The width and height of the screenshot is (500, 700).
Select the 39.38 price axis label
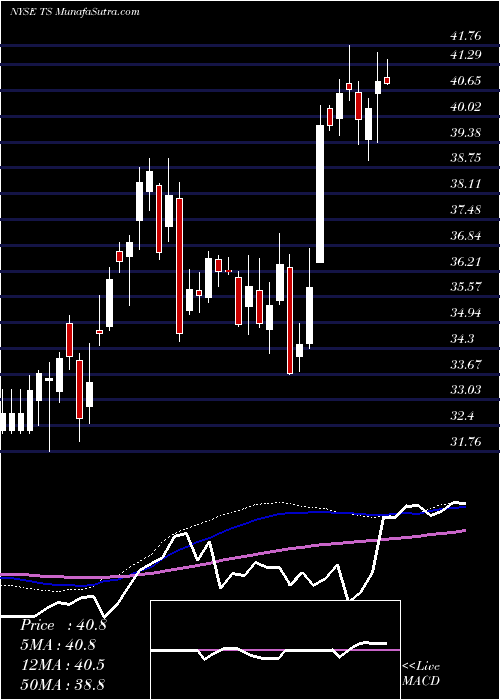tap(465, 133)
